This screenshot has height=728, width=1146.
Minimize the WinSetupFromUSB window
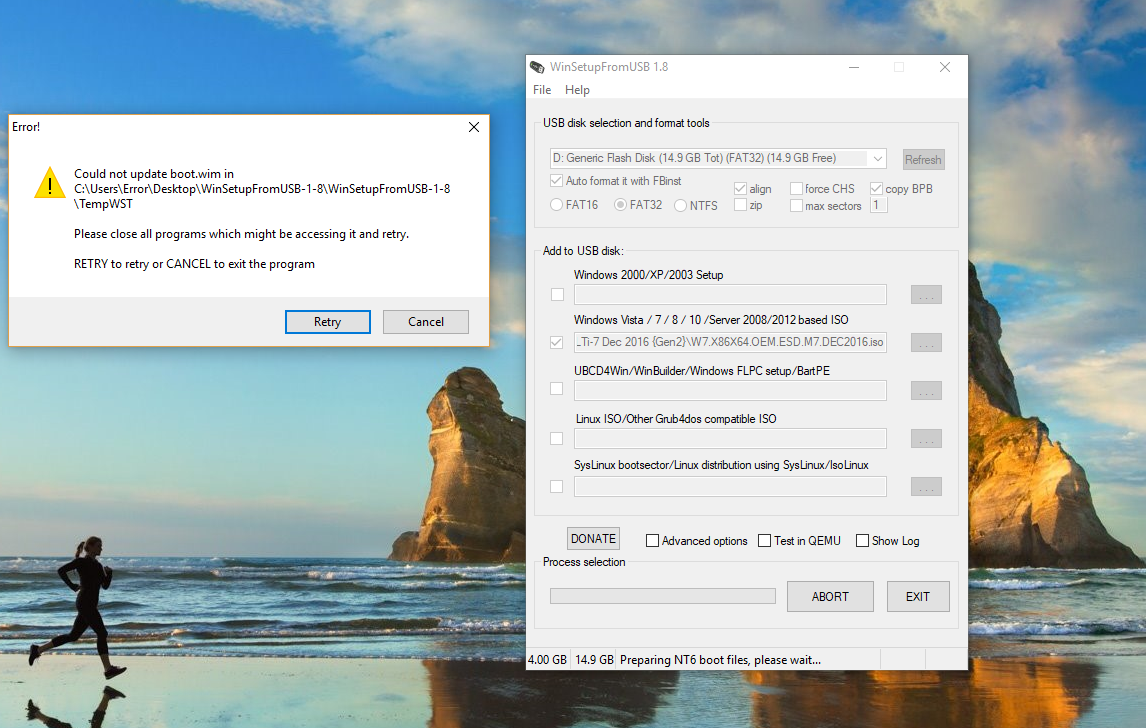click(854, 67)
